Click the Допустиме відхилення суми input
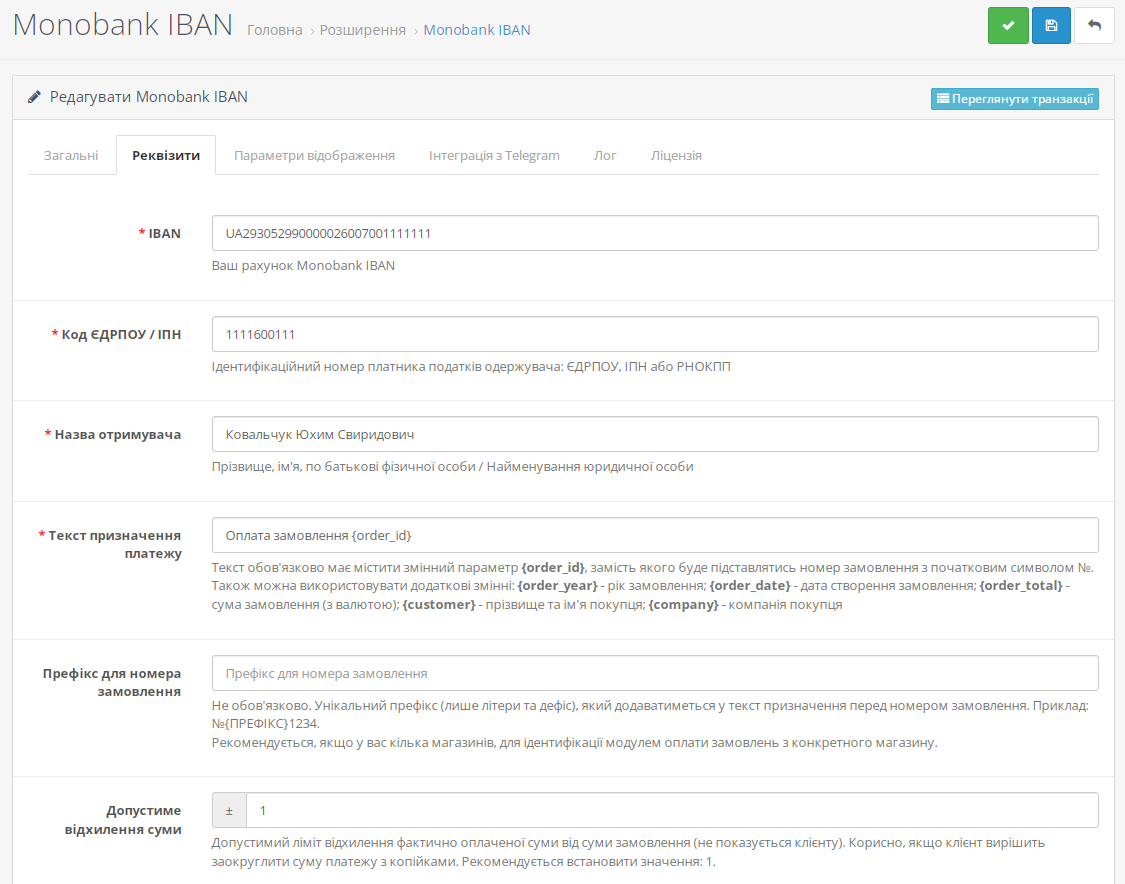Image resolution: width=1125 pixels, height=884 pixels. [672, 811]
